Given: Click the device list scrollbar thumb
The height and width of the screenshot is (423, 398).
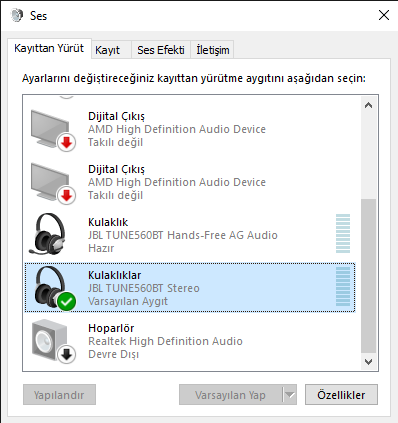Looking at the screenshot, I should [368, 276].
